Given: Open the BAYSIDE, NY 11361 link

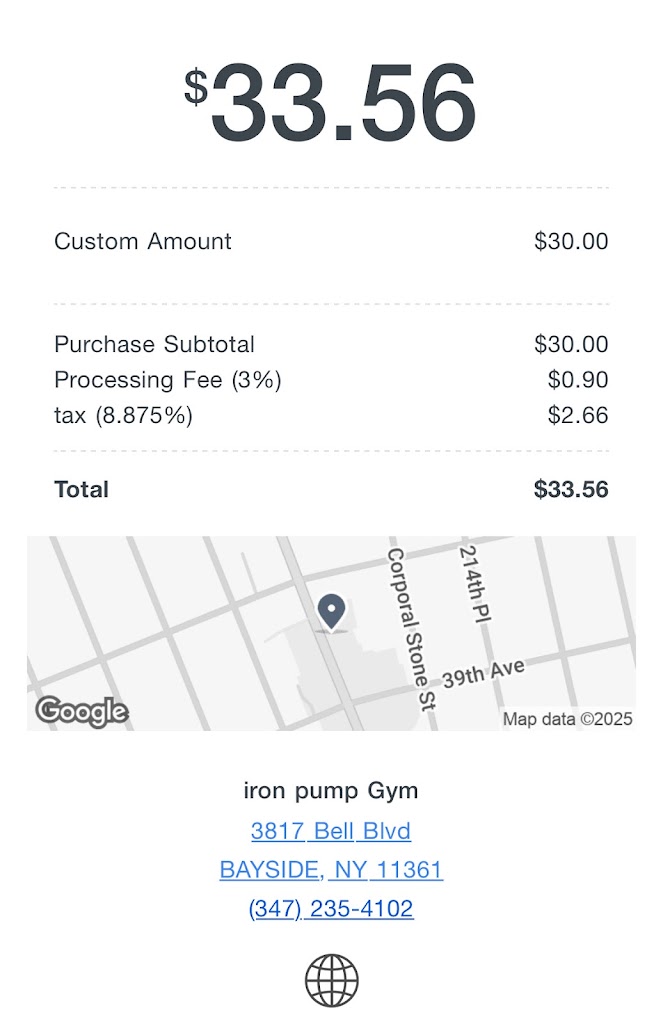Looking at the screenshot, I should [x=331, y=870].
